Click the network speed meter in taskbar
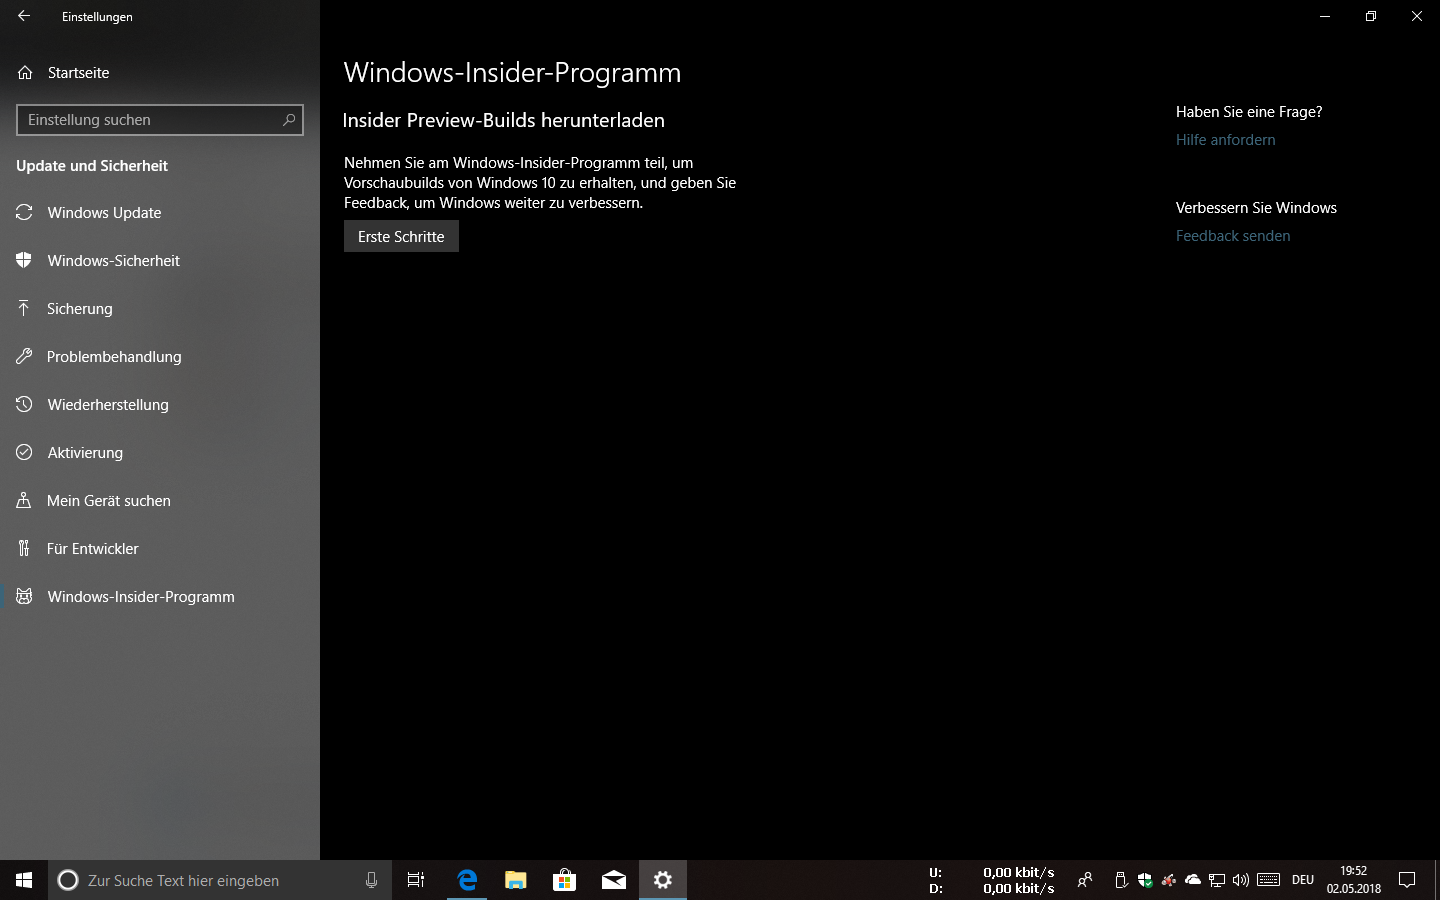The image size is (1440, 900). point(992,880)
